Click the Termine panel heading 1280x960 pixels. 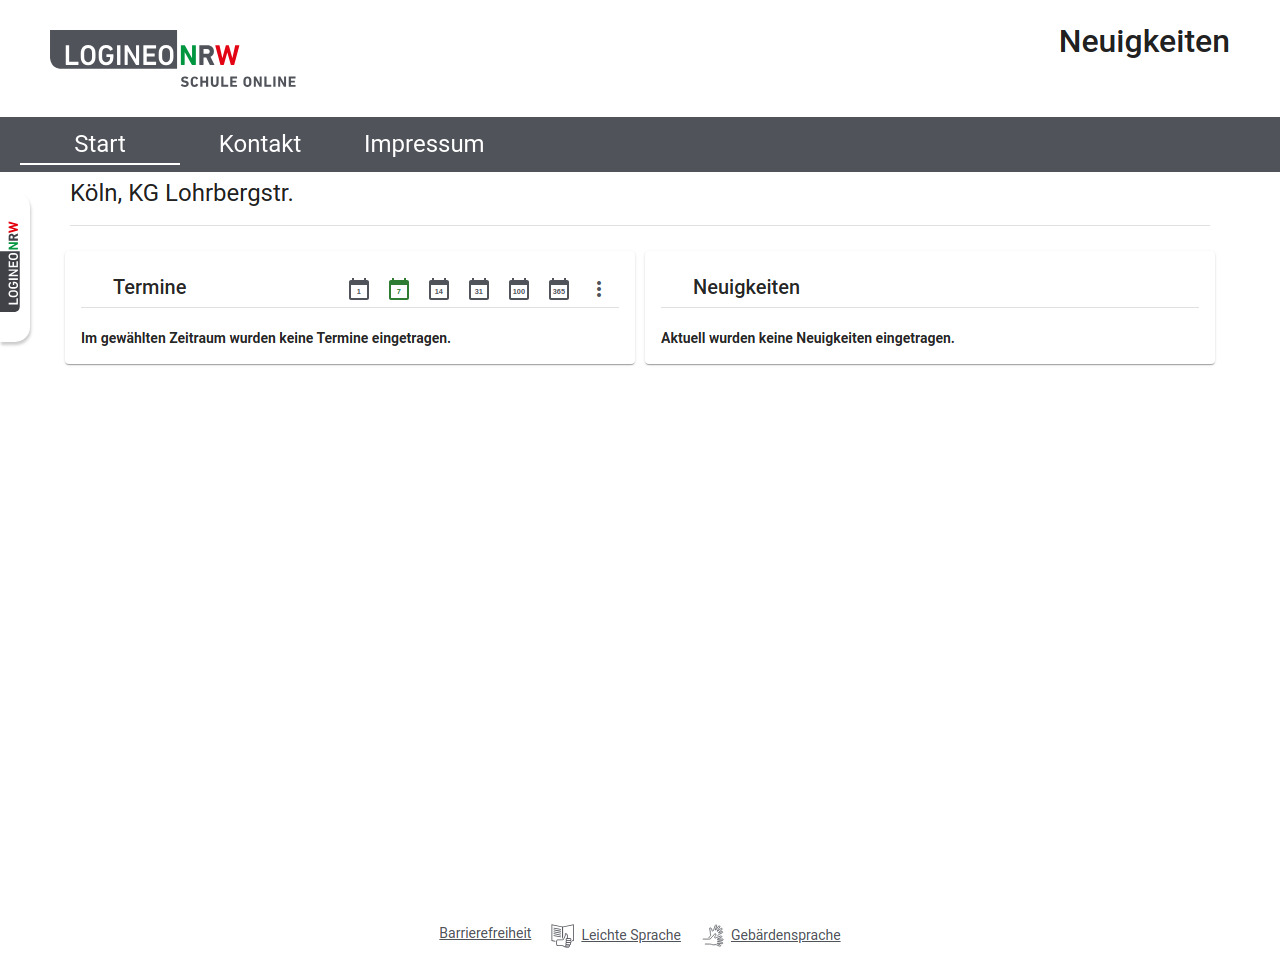[x=150, y=287]
